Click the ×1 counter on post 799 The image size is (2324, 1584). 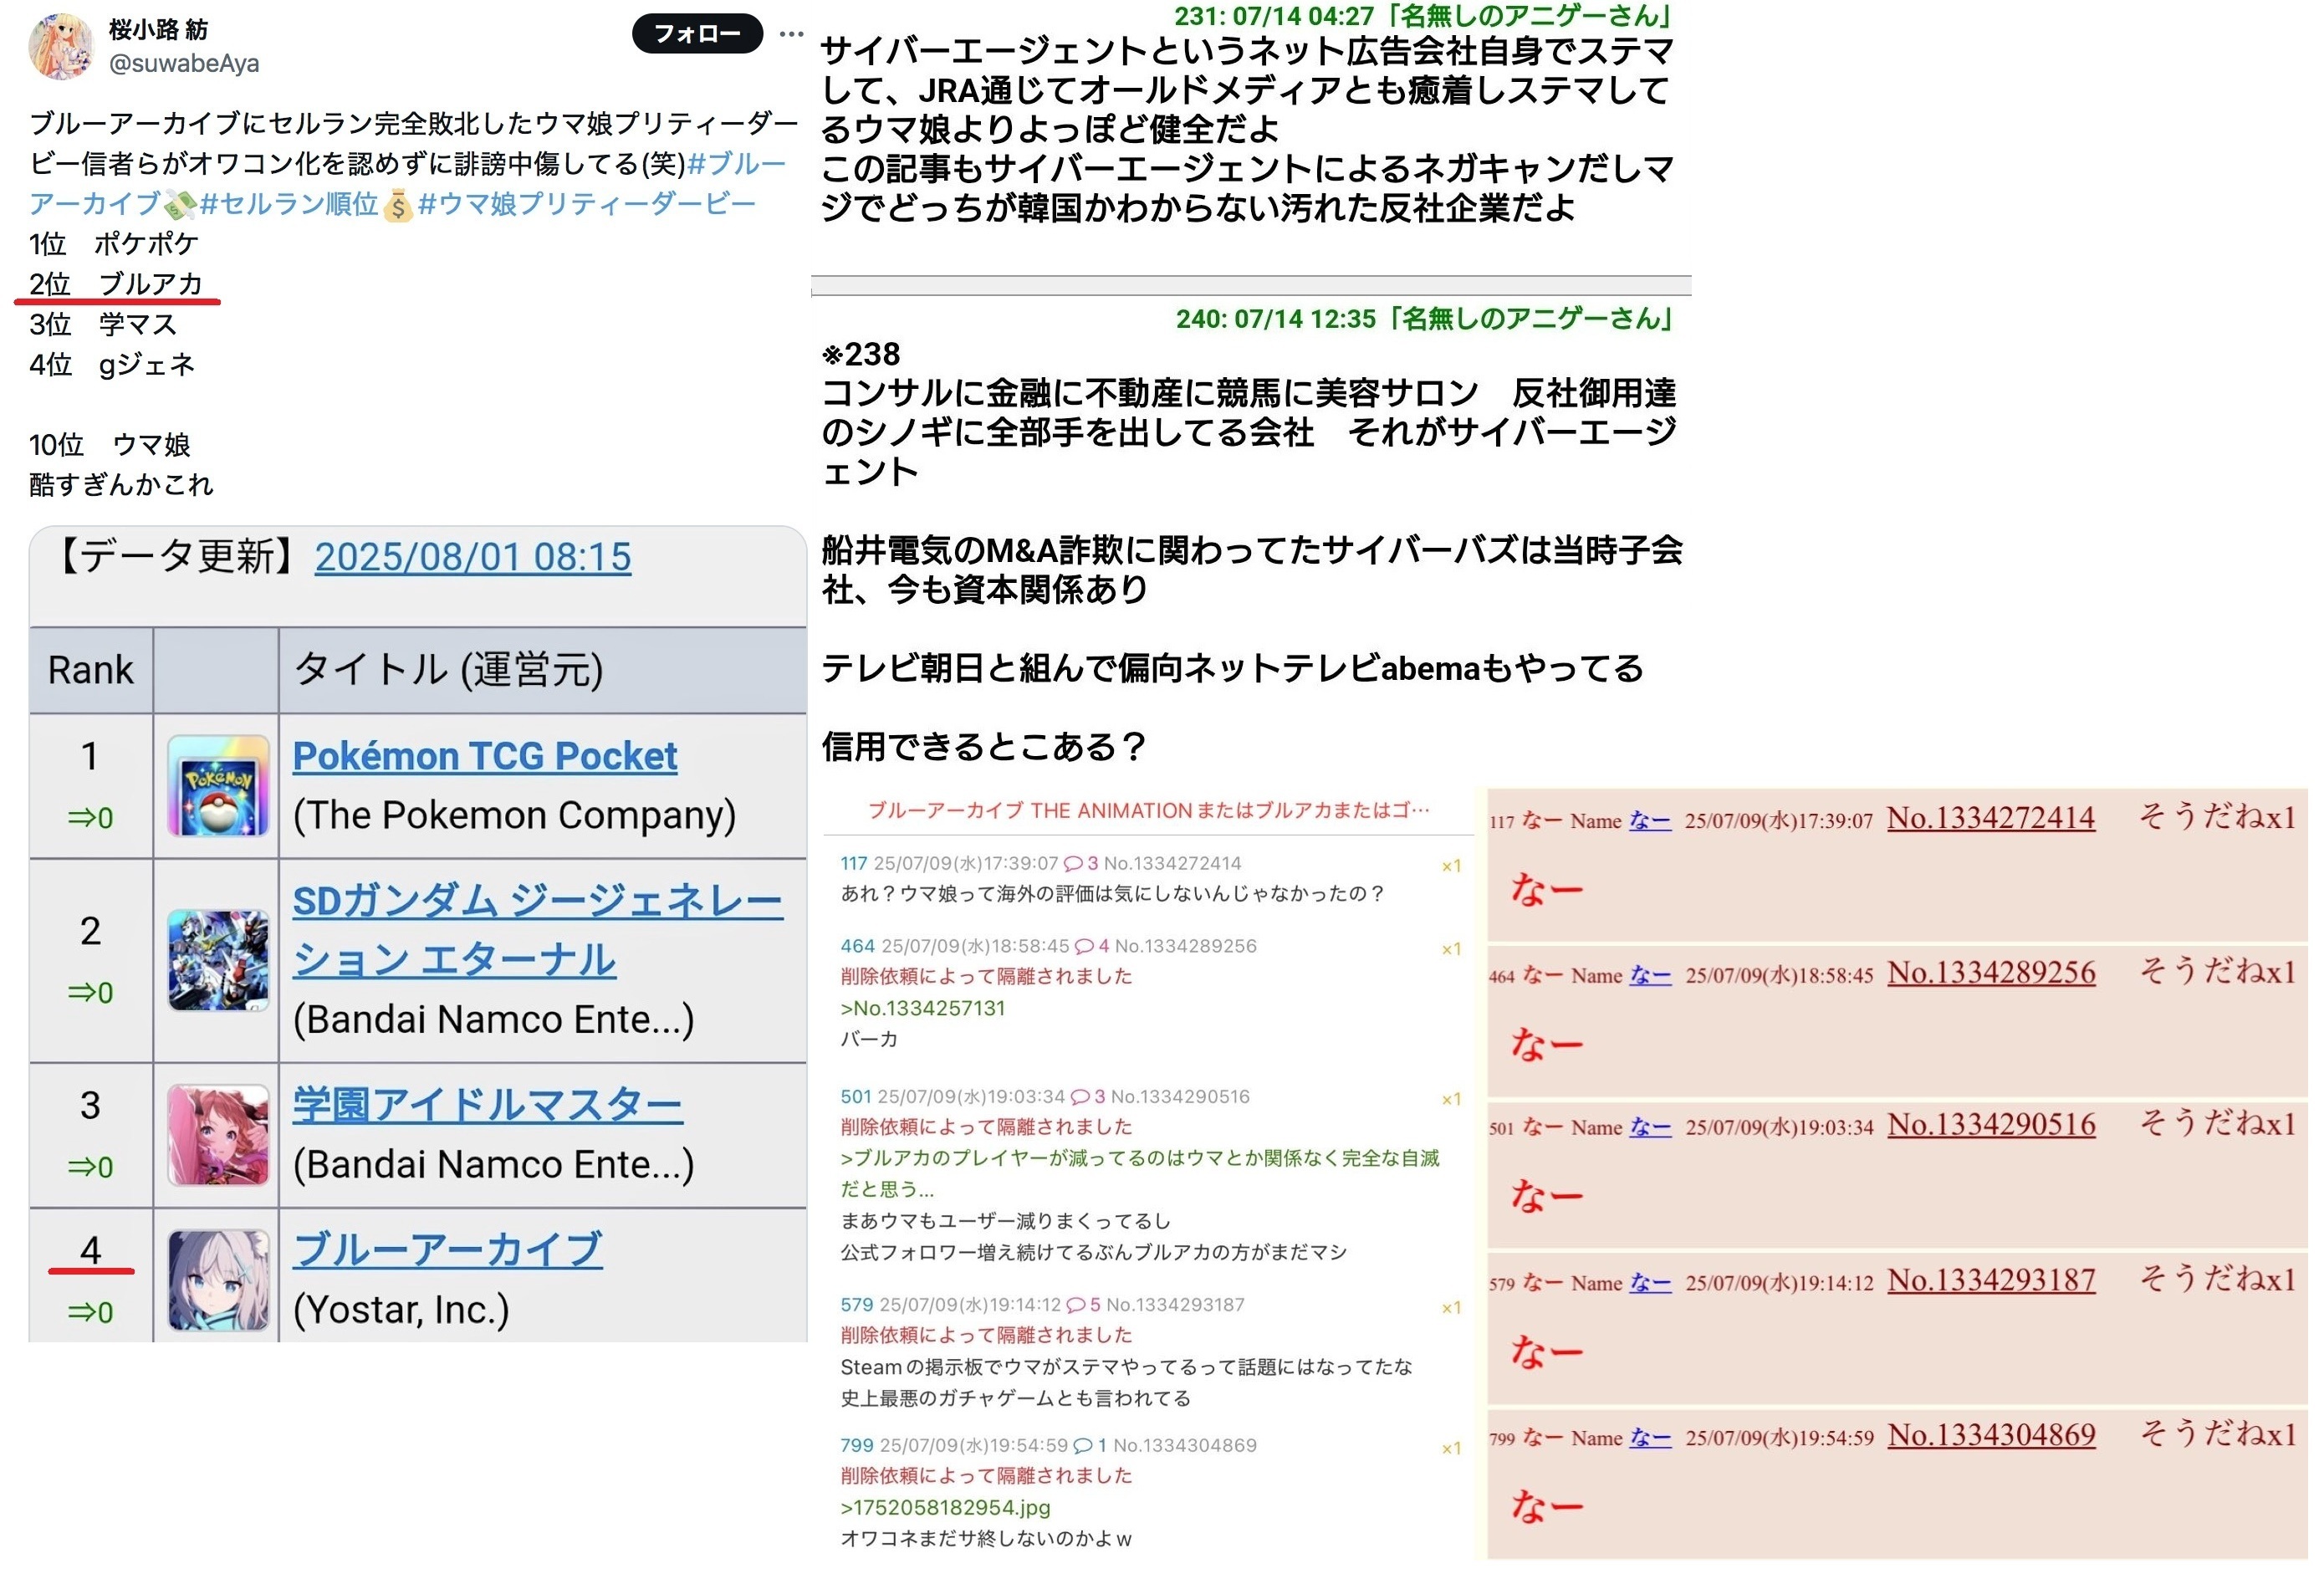point(1451,1449)
